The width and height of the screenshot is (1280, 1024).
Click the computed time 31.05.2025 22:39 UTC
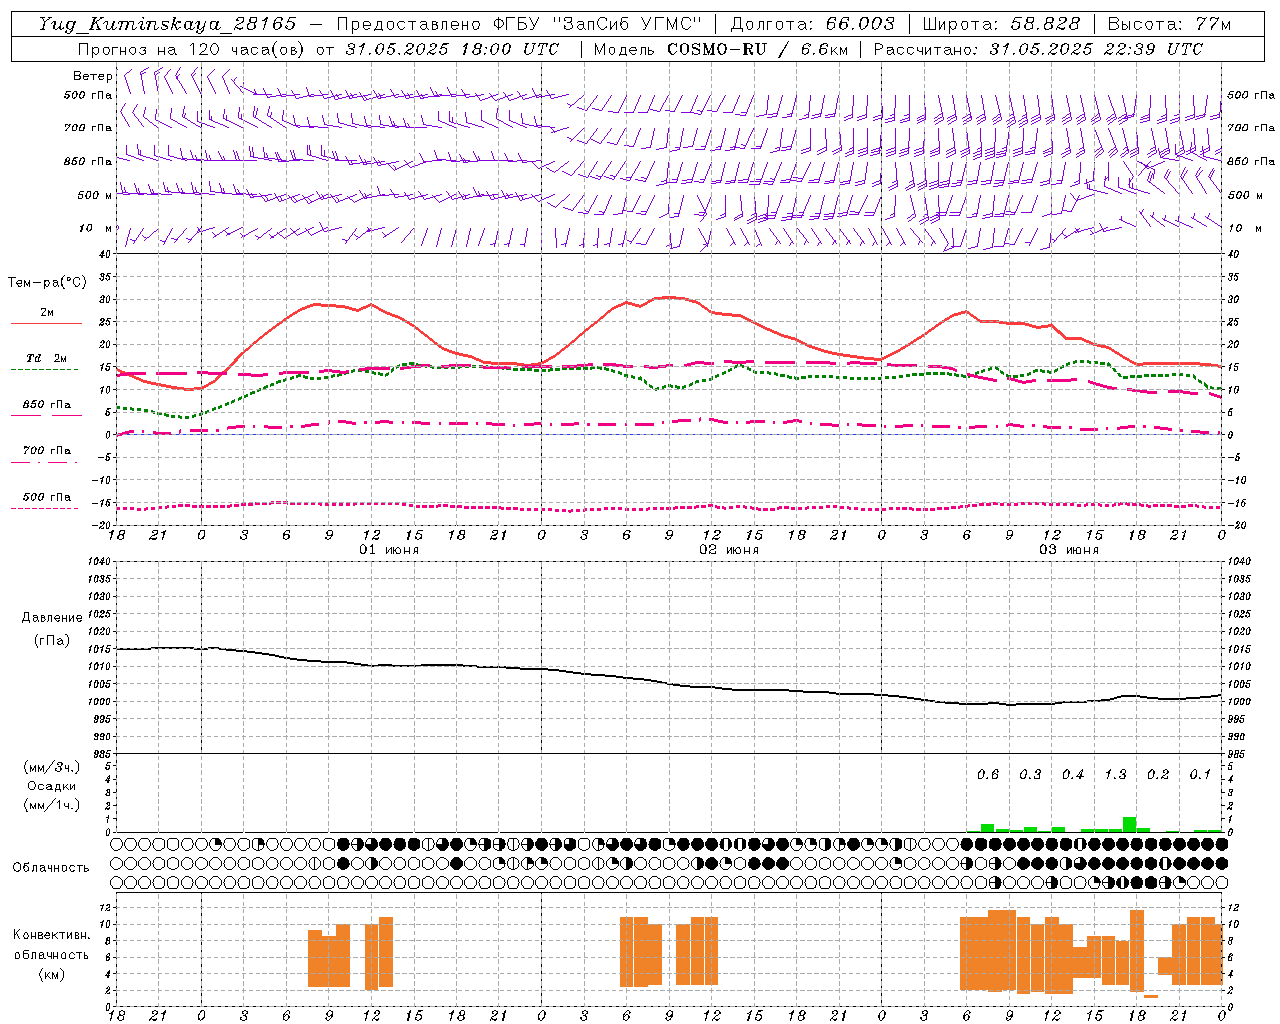(x=1096, y=49)
